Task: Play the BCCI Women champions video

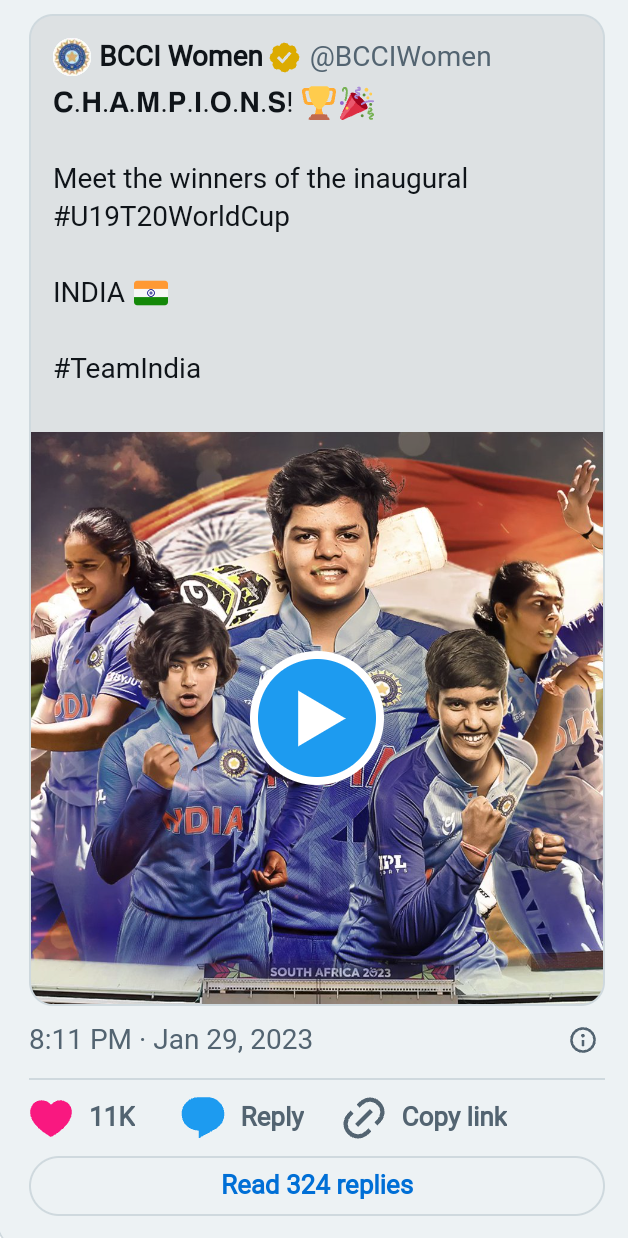Action: tap(317, 718)
